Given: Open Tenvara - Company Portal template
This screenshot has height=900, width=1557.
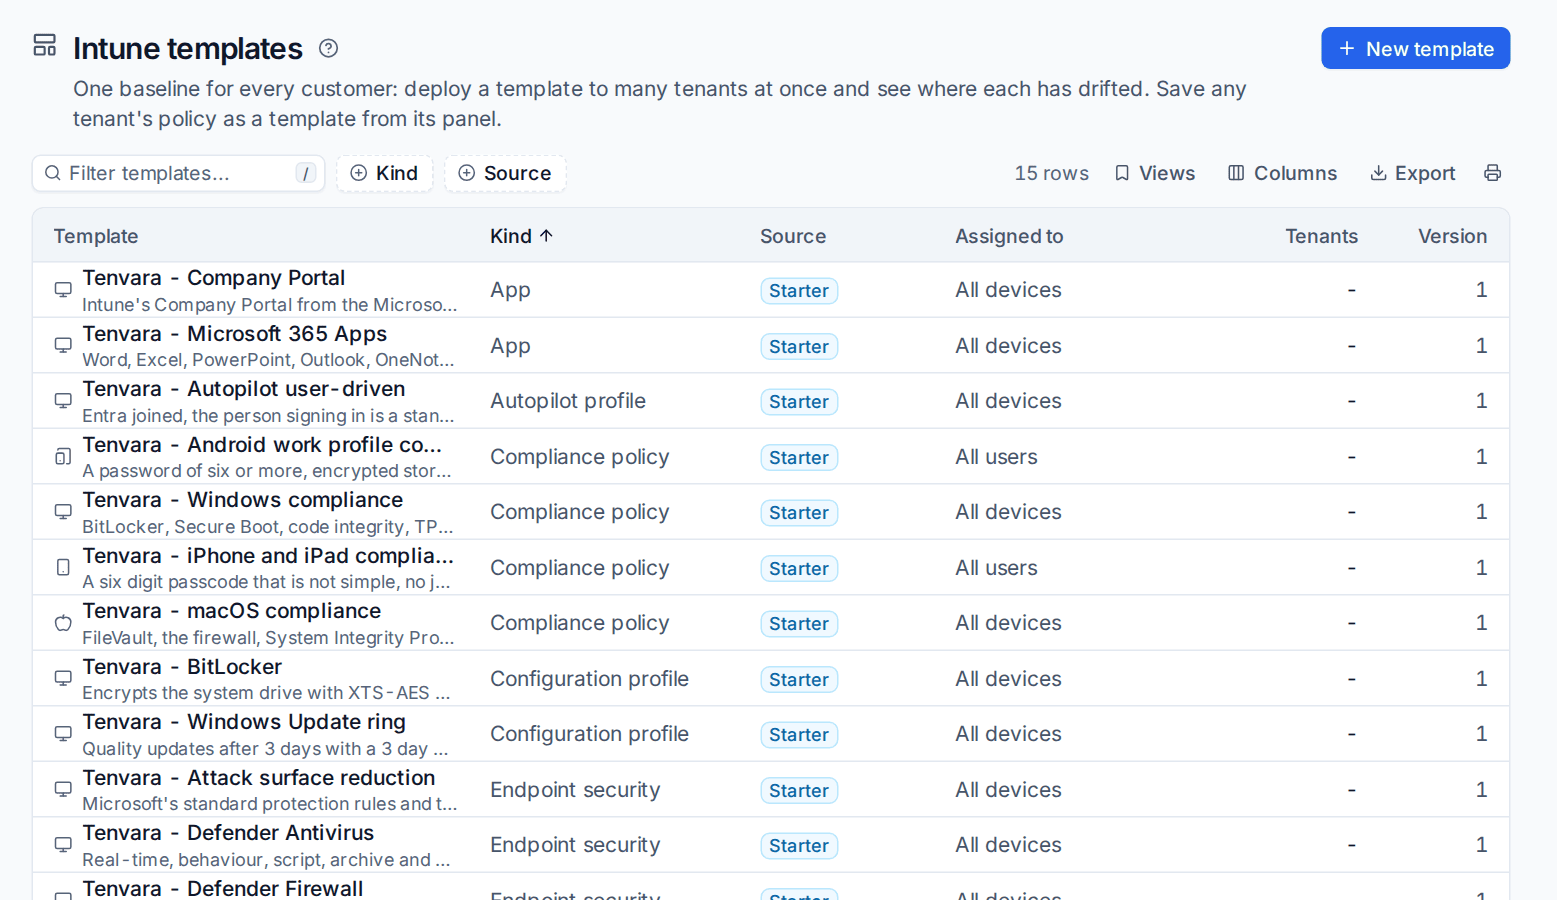Looking at the screenshot, I should pyautogui.click(x=214, y=278).
